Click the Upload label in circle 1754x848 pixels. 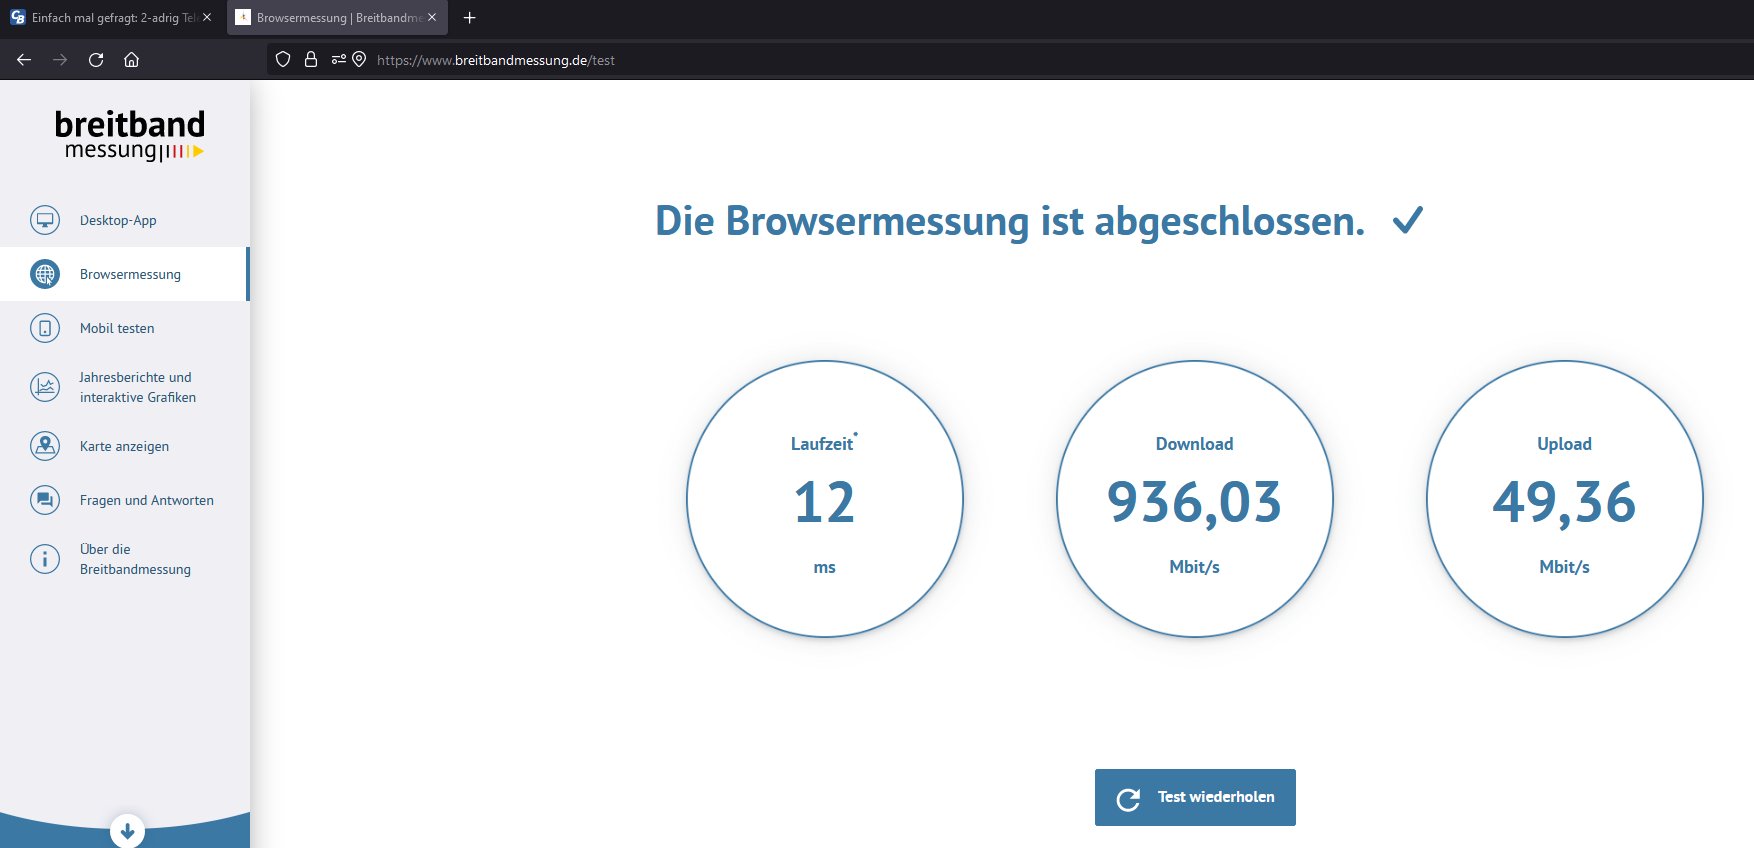tap(1564, 444)
